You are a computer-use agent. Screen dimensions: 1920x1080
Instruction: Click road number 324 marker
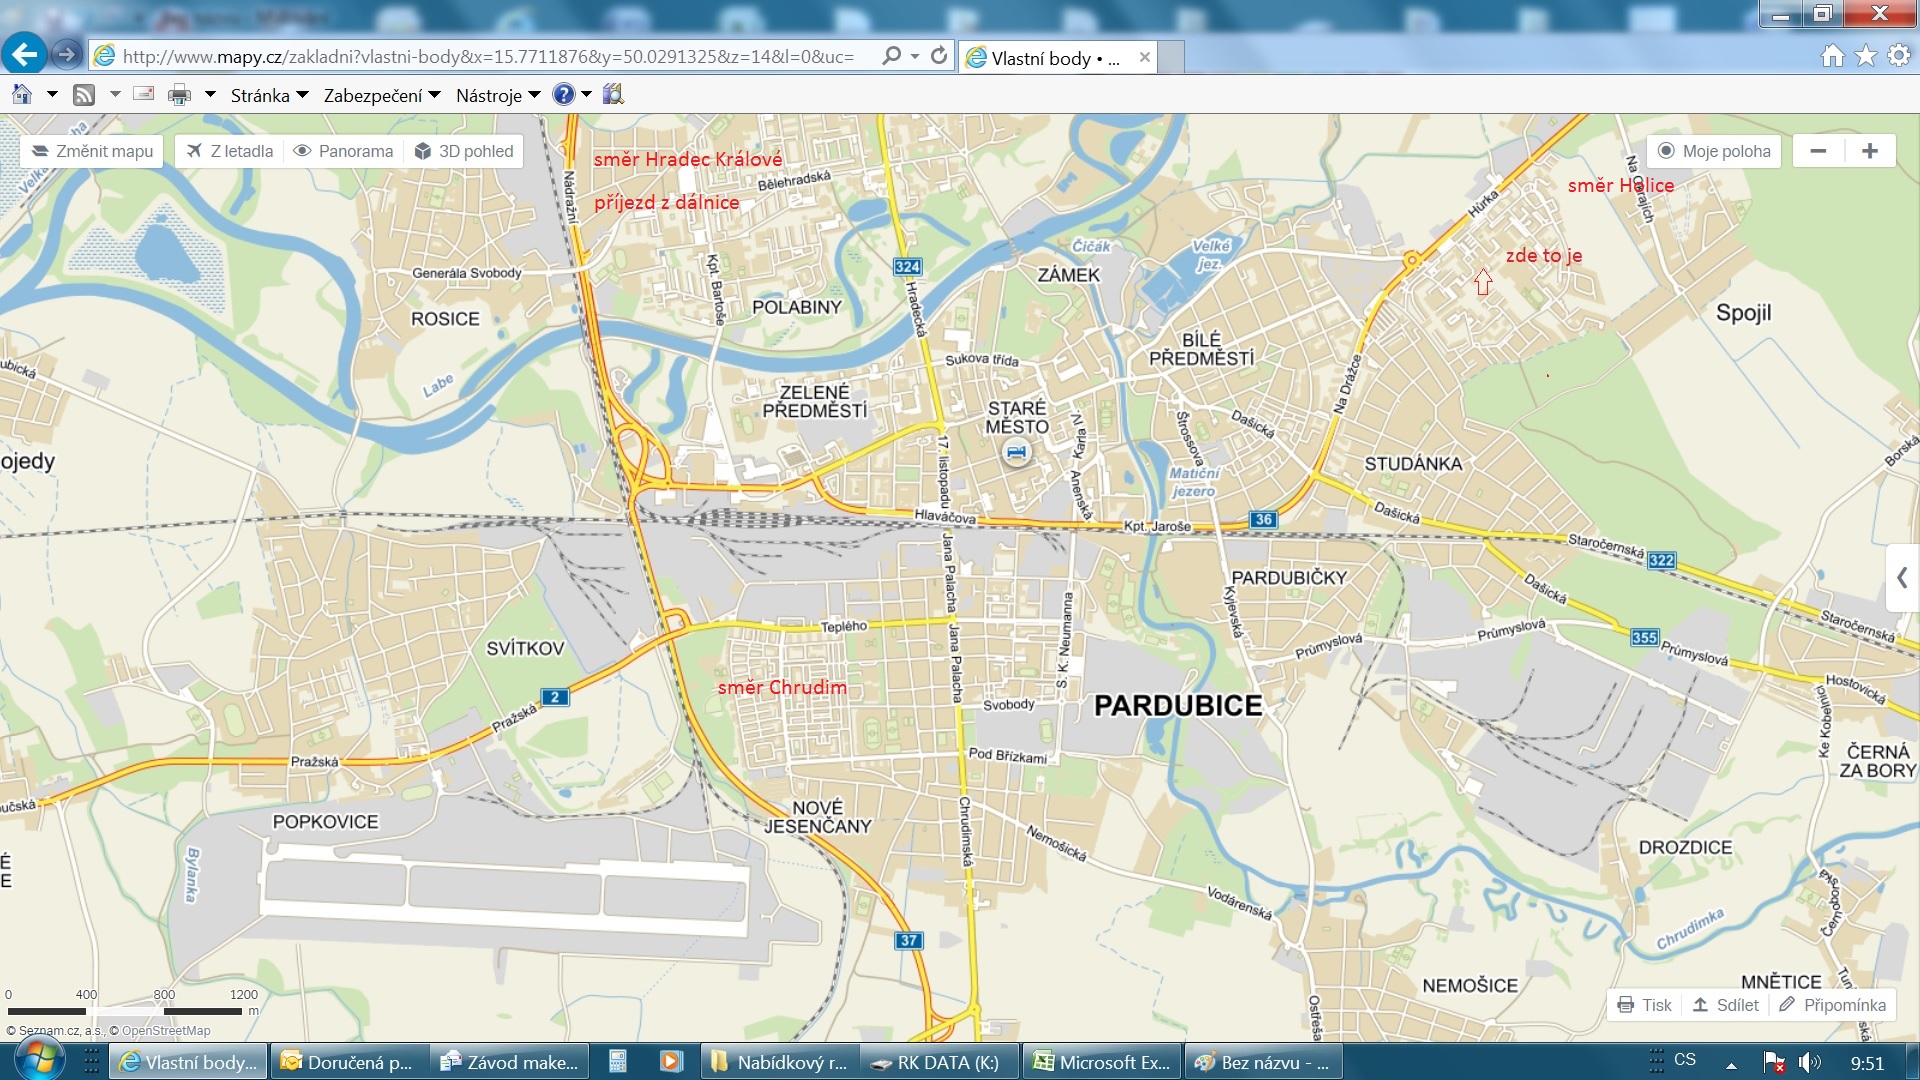(x=907, y=266)
